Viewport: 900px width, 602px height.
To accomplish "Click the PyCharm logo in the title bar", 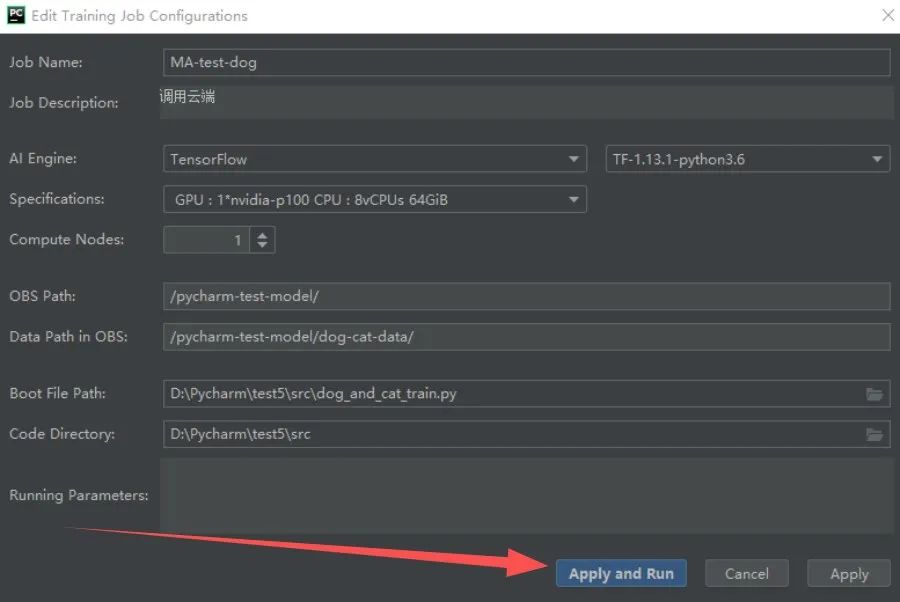I will point(16,15).
